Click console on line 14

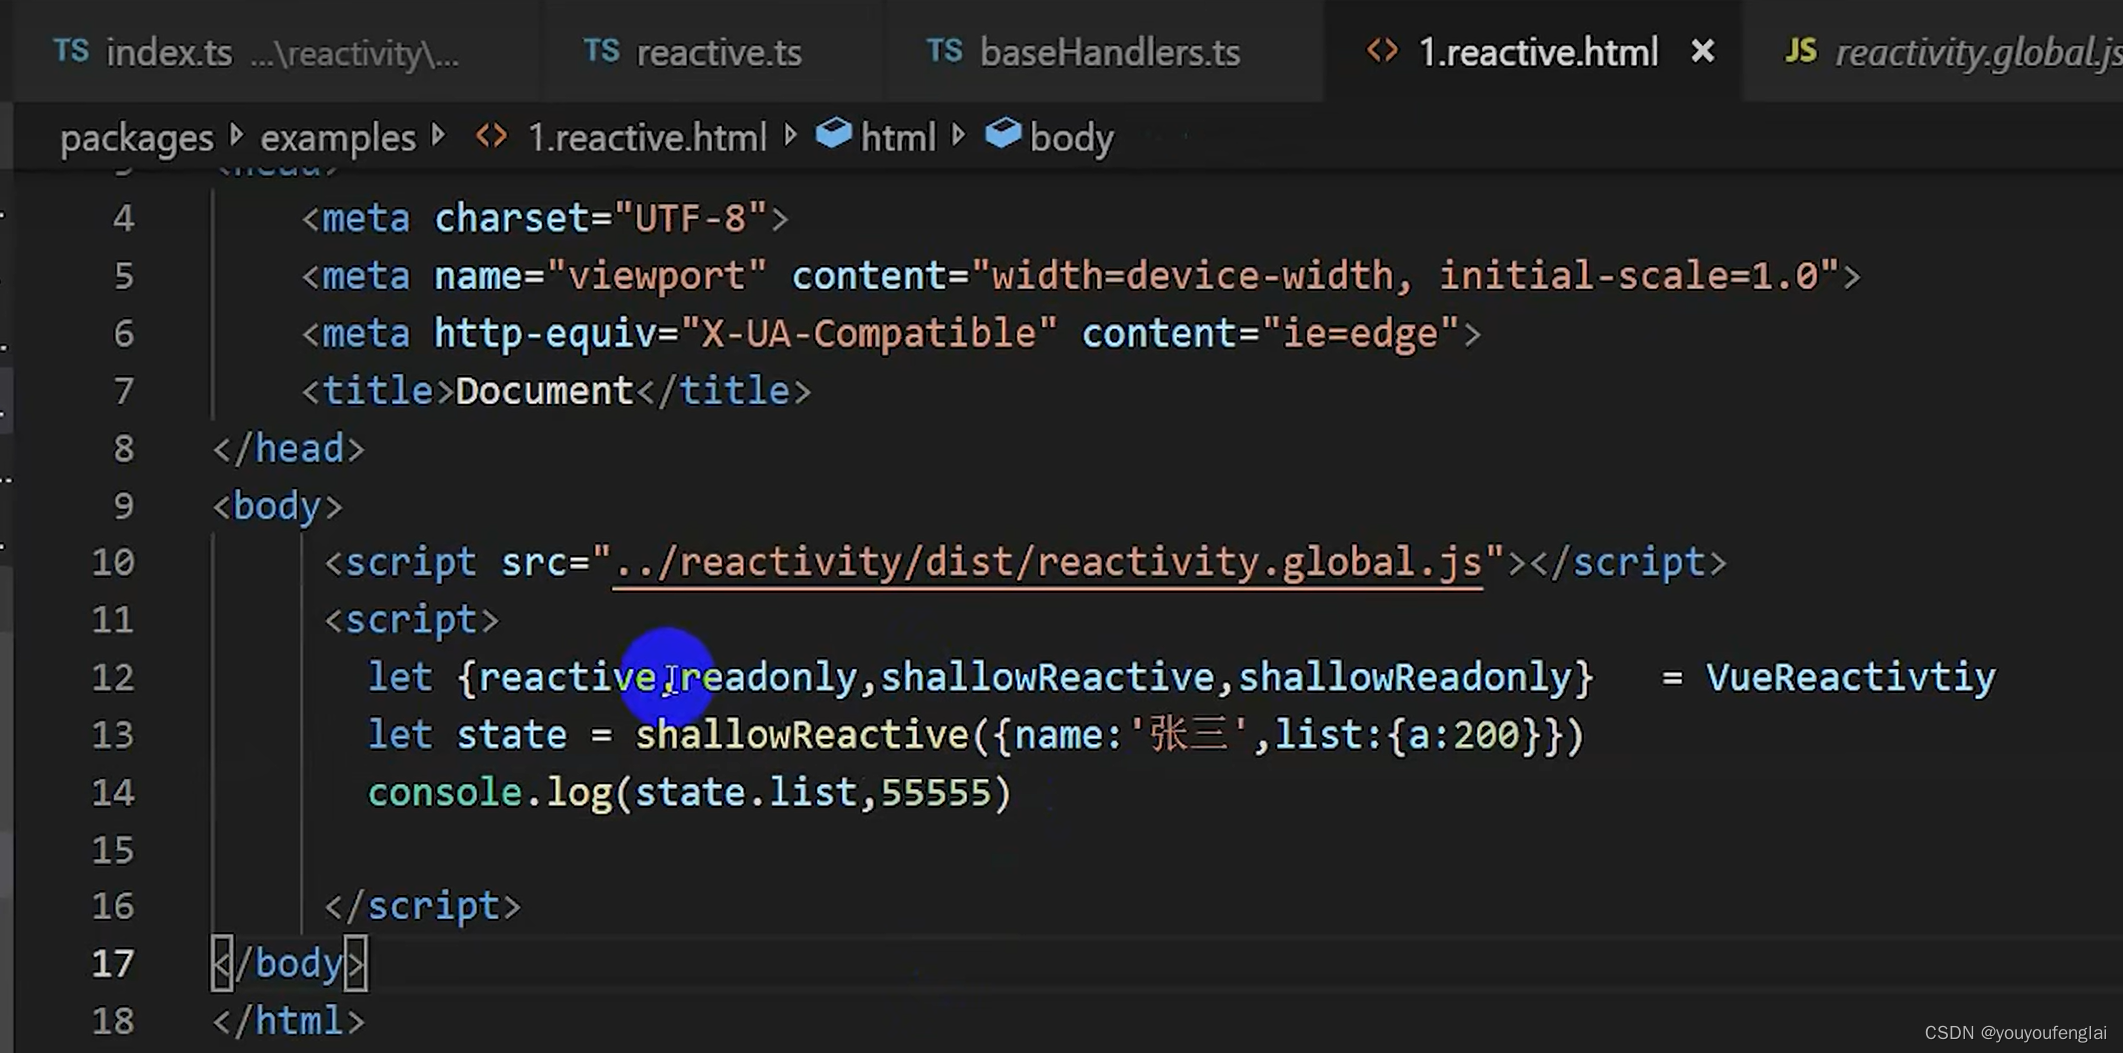coord(445,793)
